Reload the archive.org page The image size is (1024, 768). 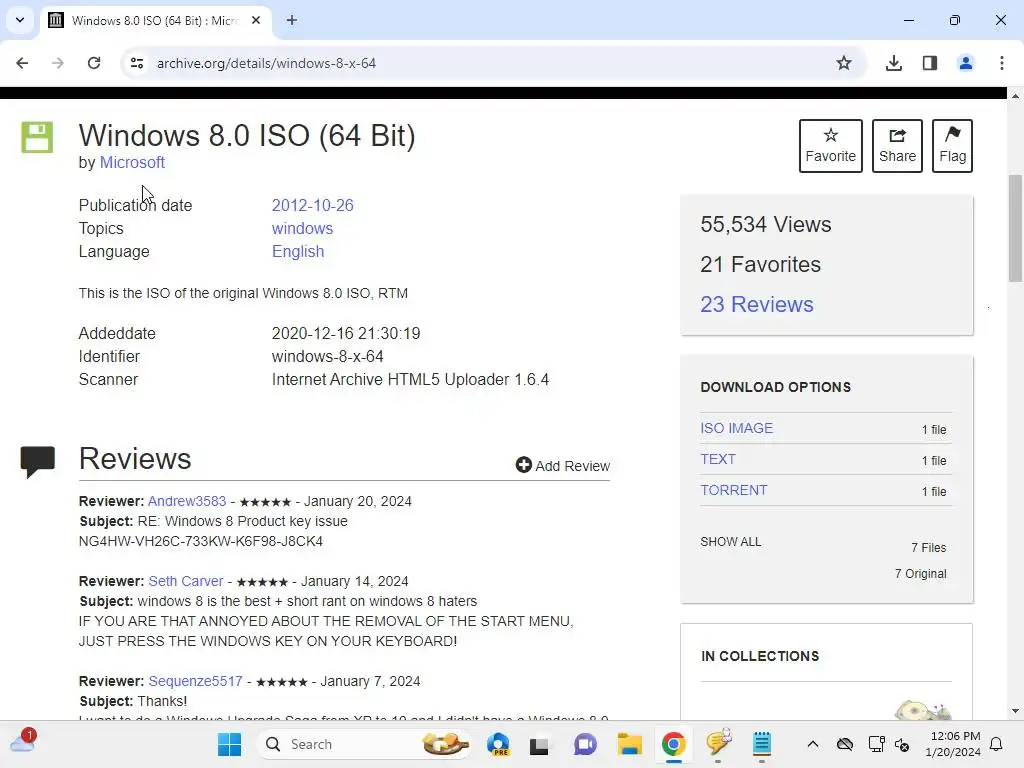point(94,63)
